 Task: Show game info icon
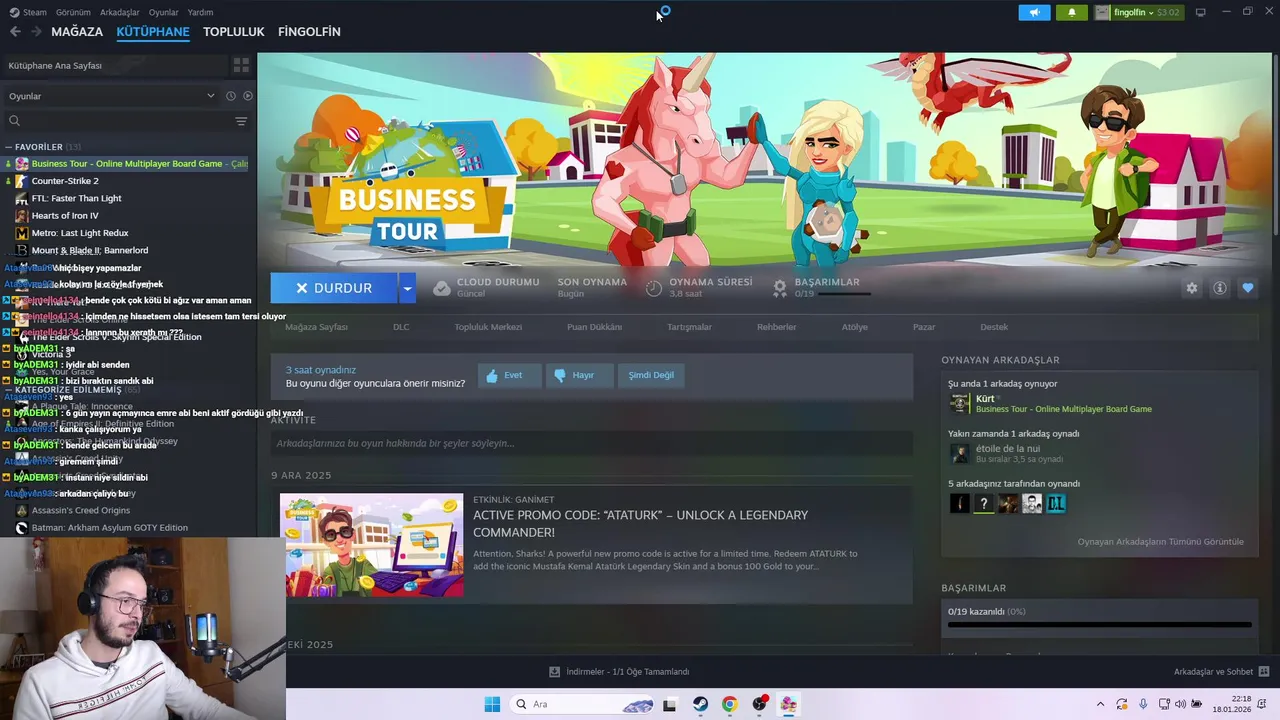(1219, 288)
